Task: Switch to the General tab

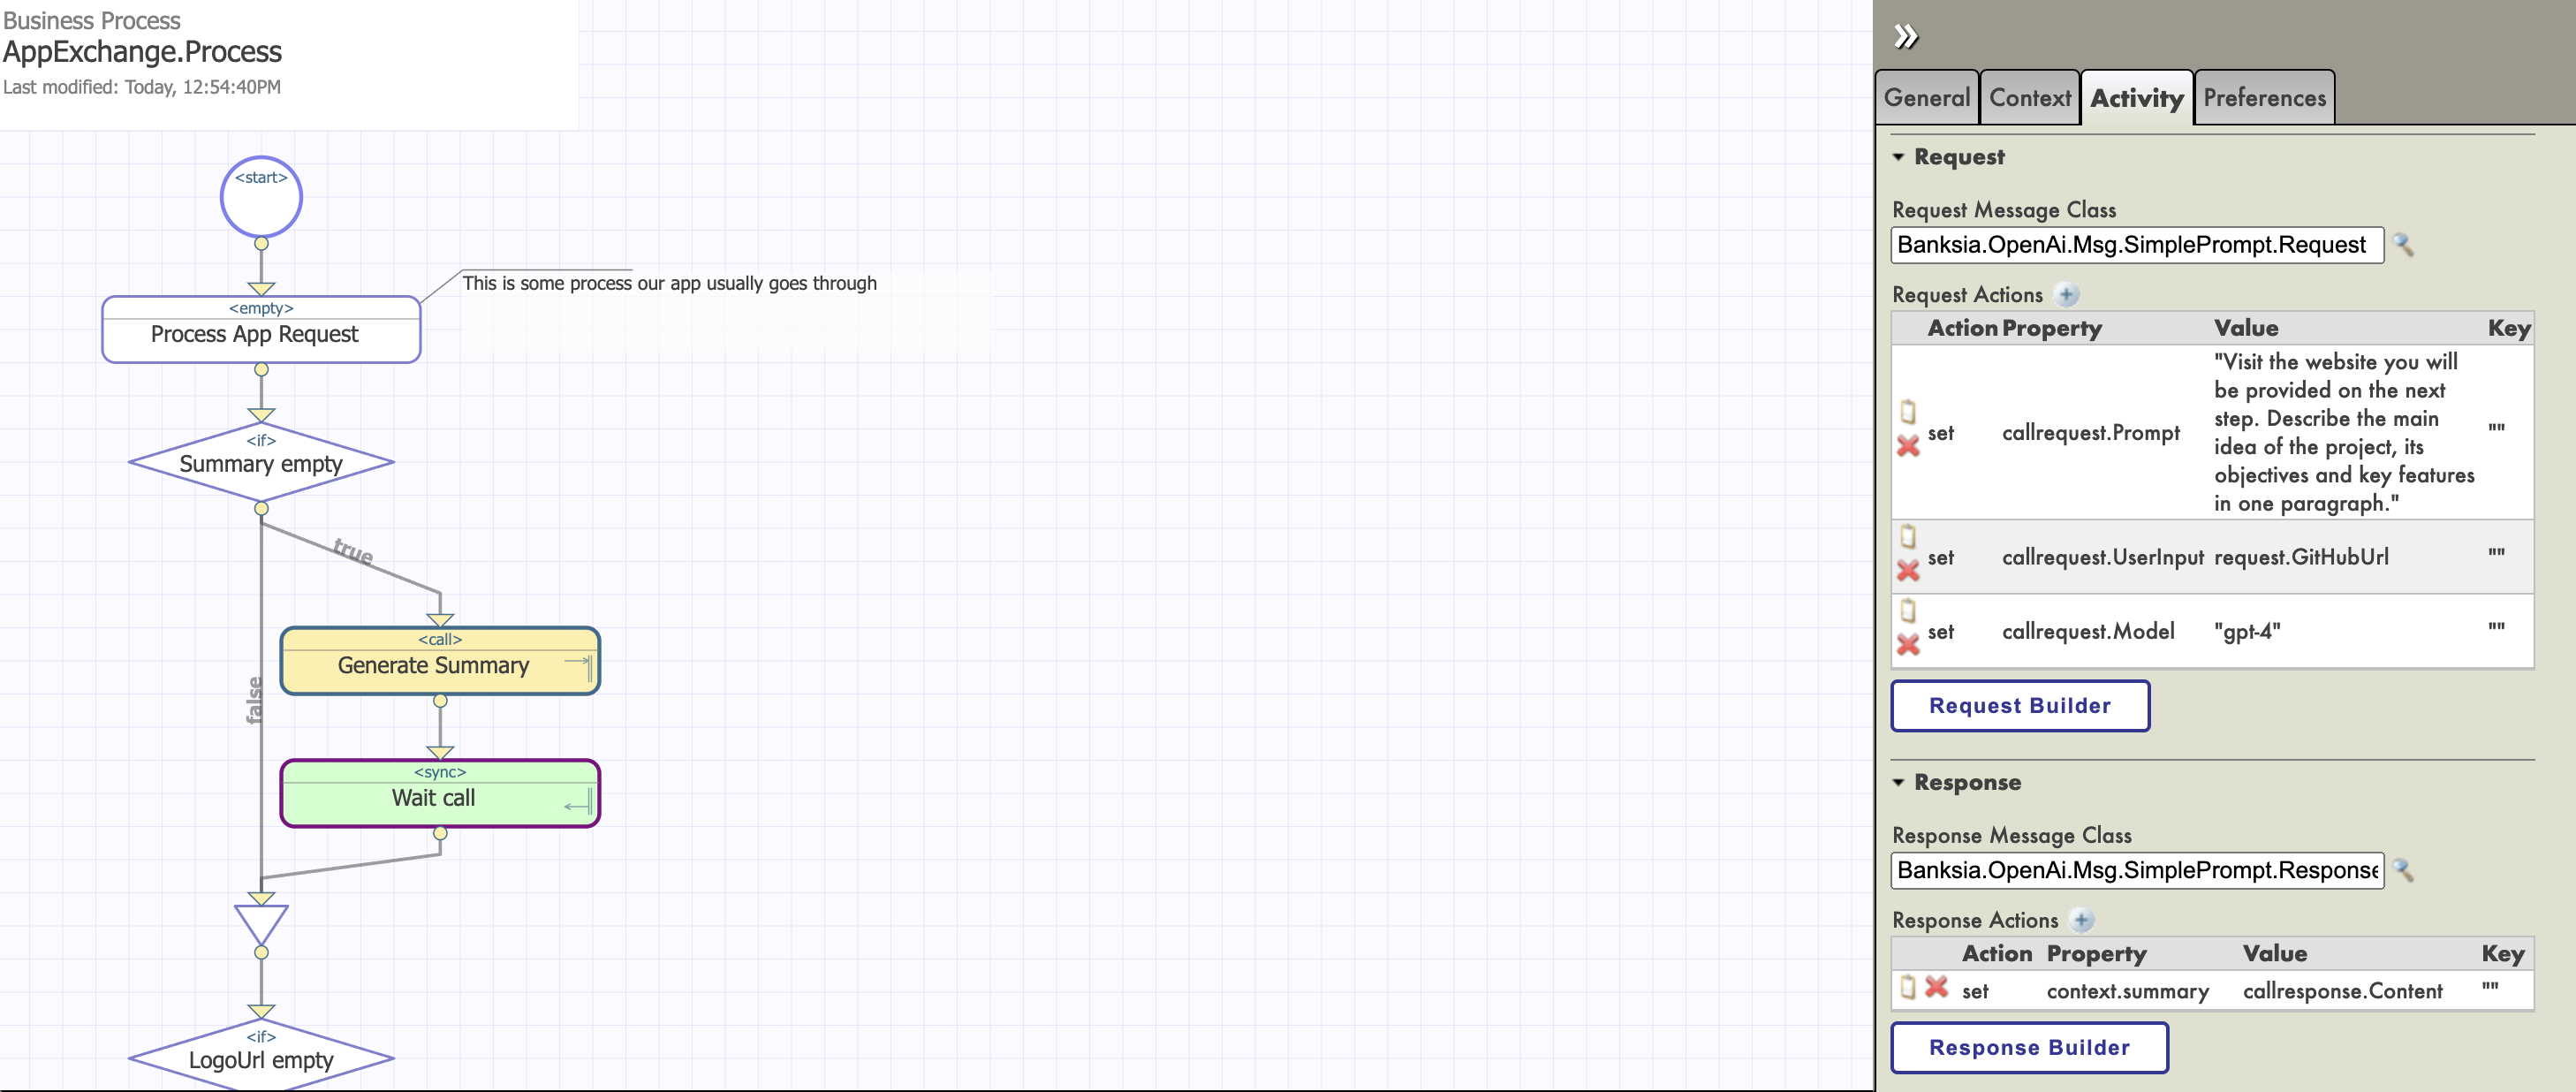Action: (x=1926, y=98)
